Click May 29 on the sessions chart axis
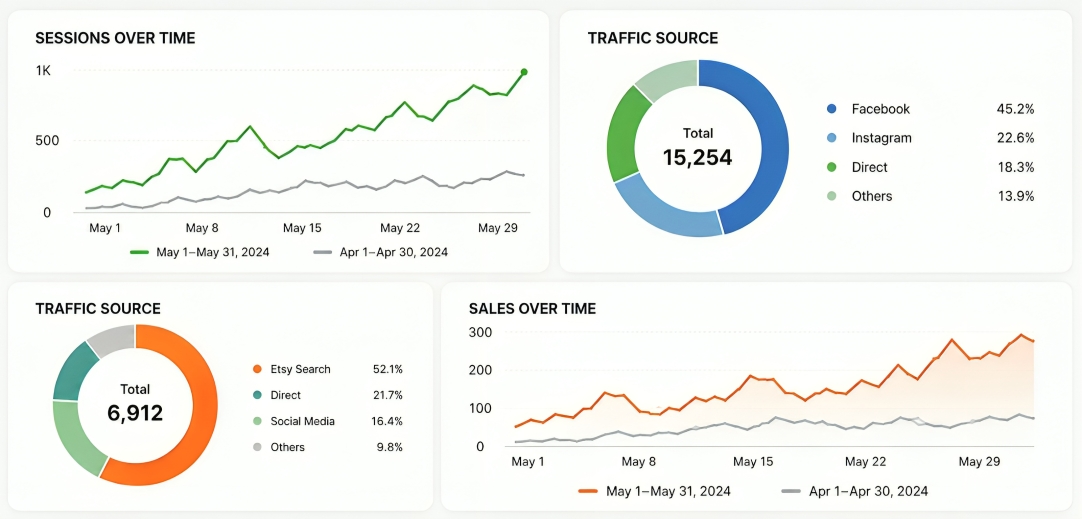Screen dimensions: 1082x519 (498, 228)
